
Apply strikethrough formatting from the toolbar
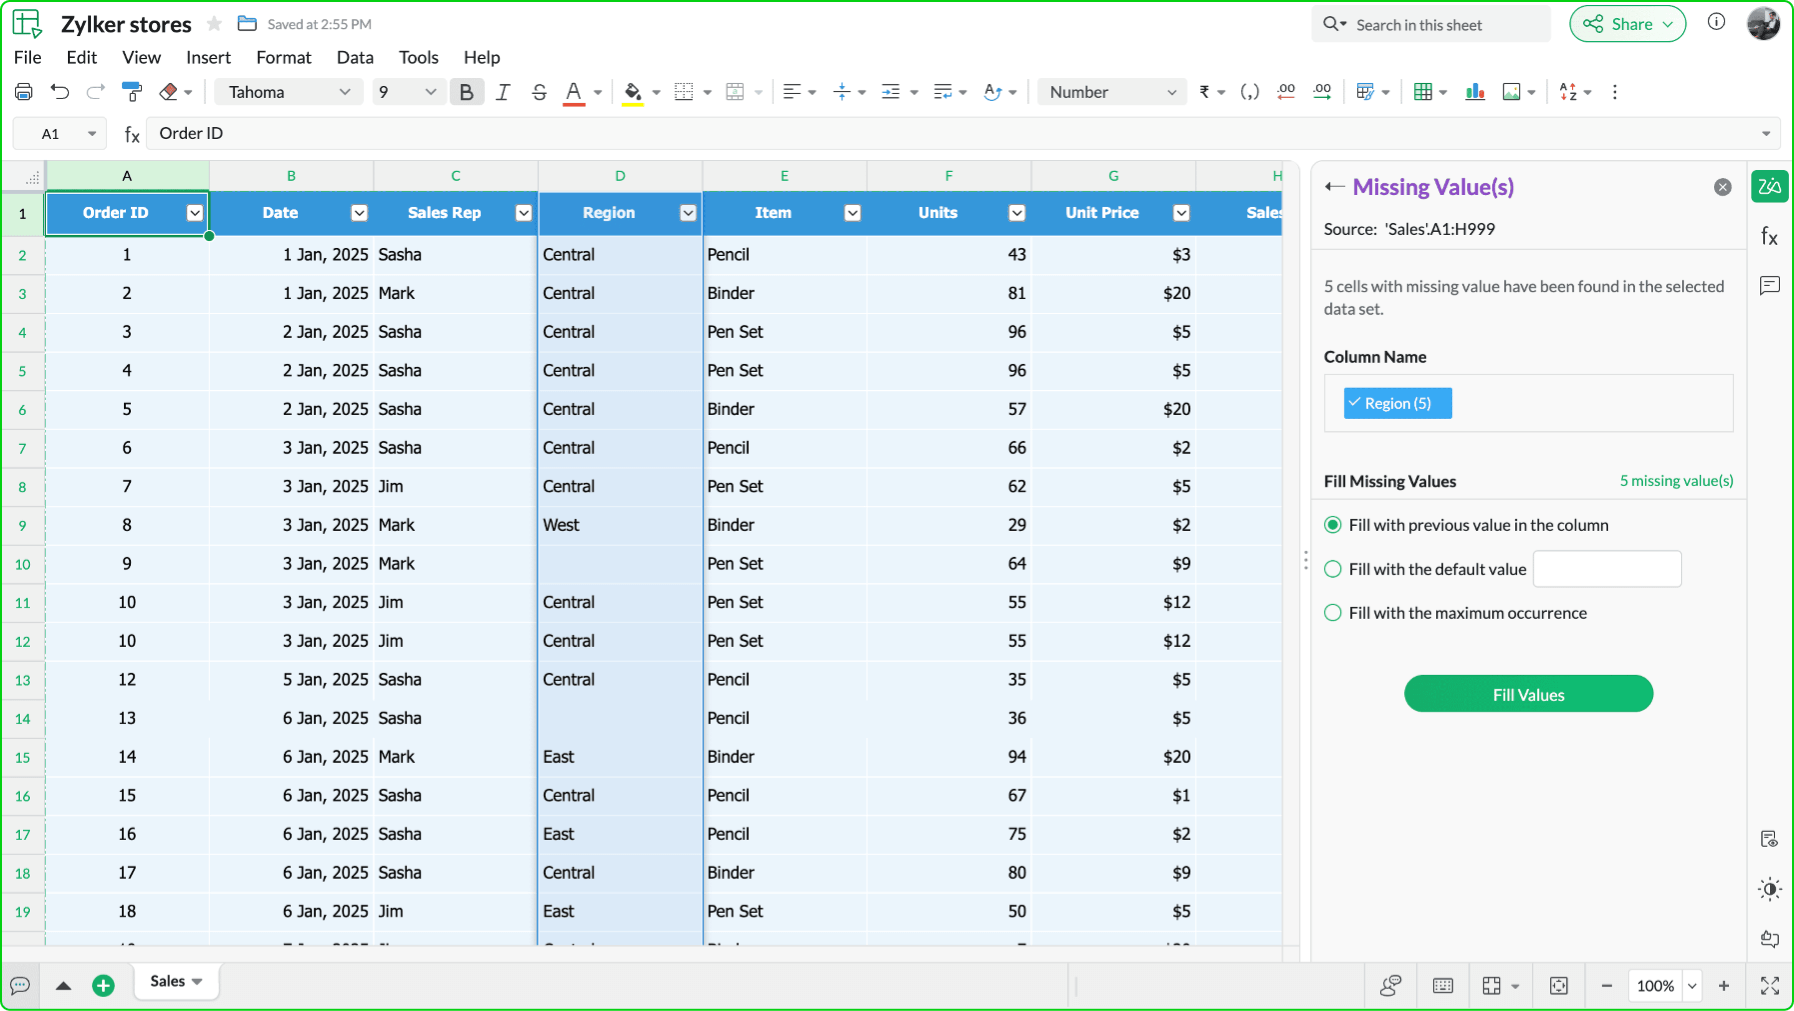point(539,91)
